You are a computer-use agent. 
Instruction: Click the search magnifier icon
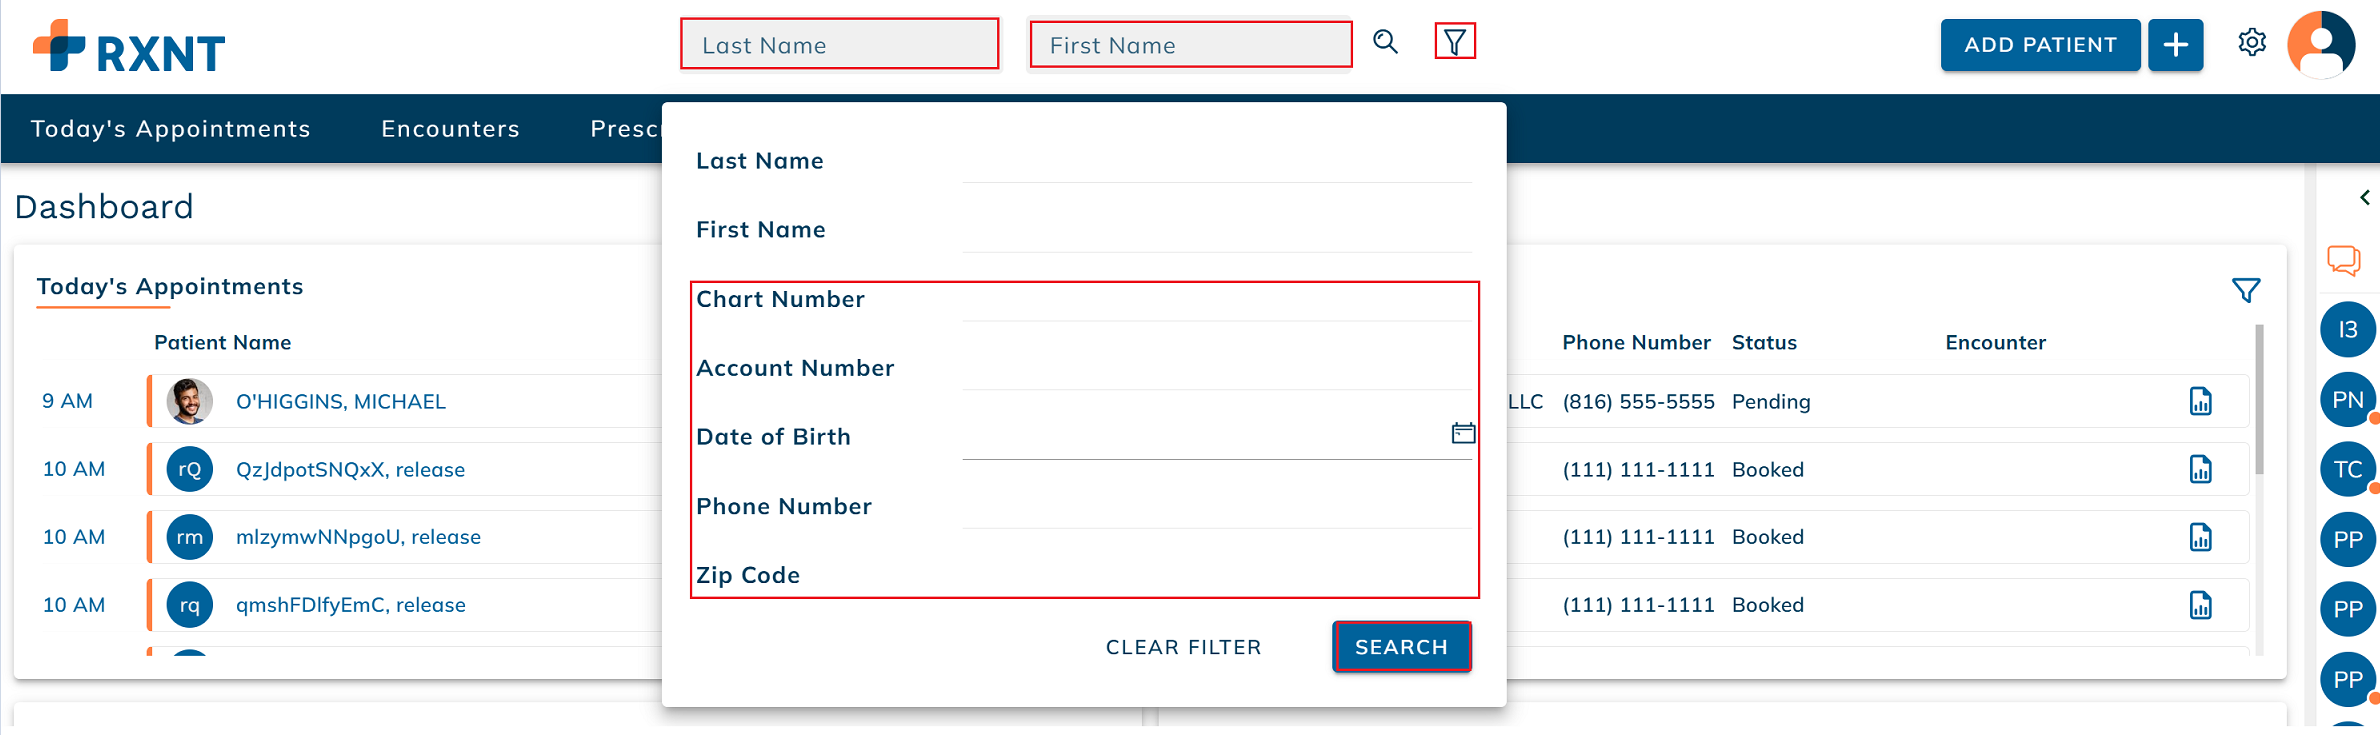click(x=1385, y=42)
